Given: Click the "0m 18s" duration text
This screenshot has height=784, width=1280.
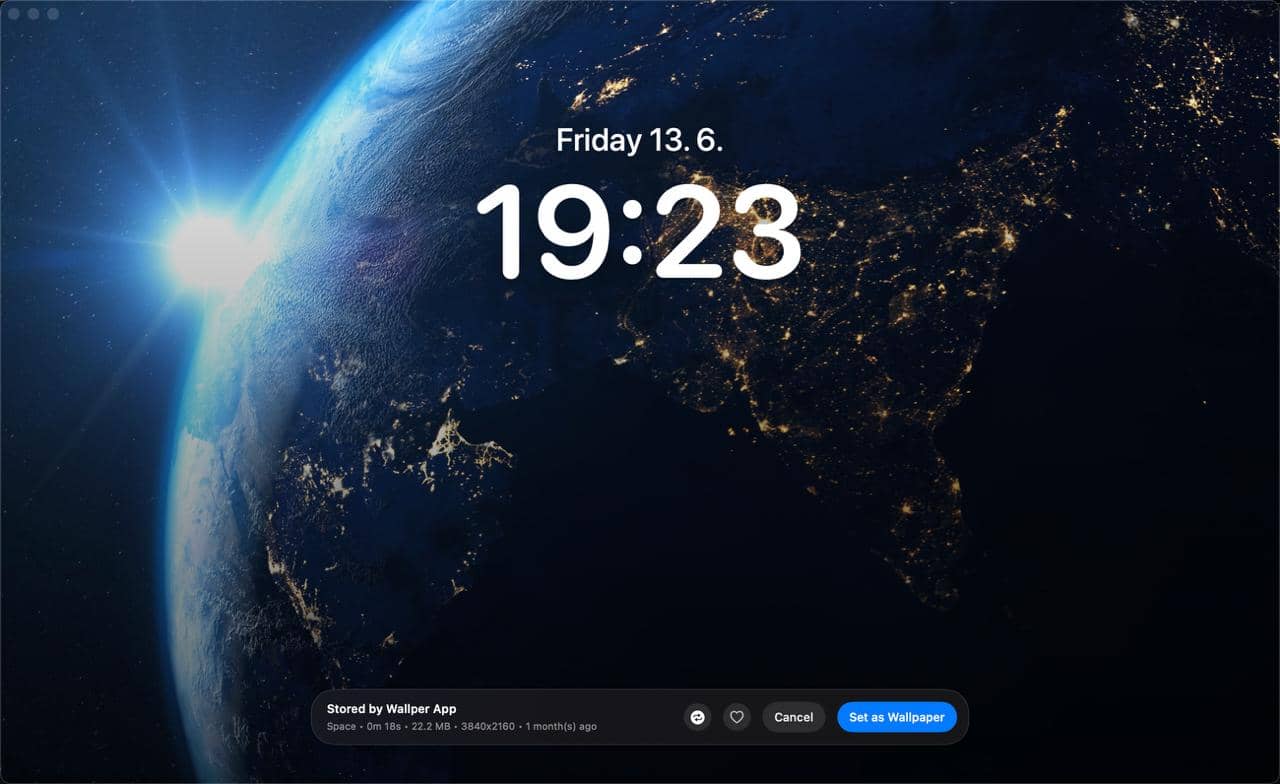Looking at the screenshot, I should (x=383, y=726).
